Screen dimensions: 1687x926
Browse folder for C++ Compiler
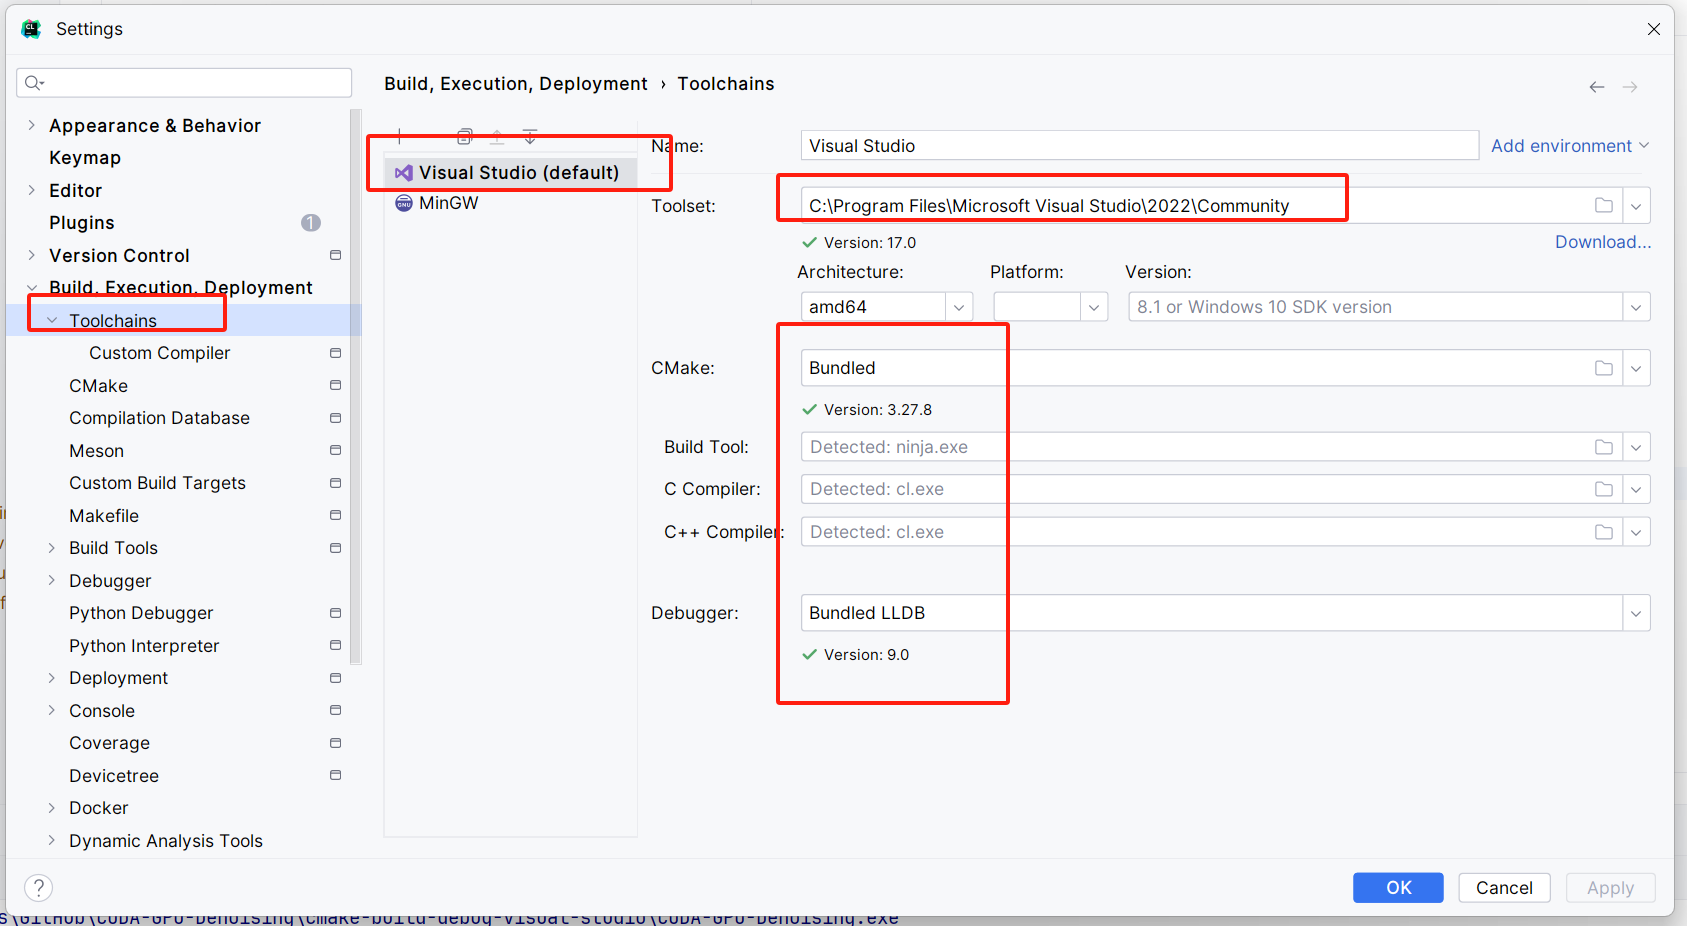1604,532
